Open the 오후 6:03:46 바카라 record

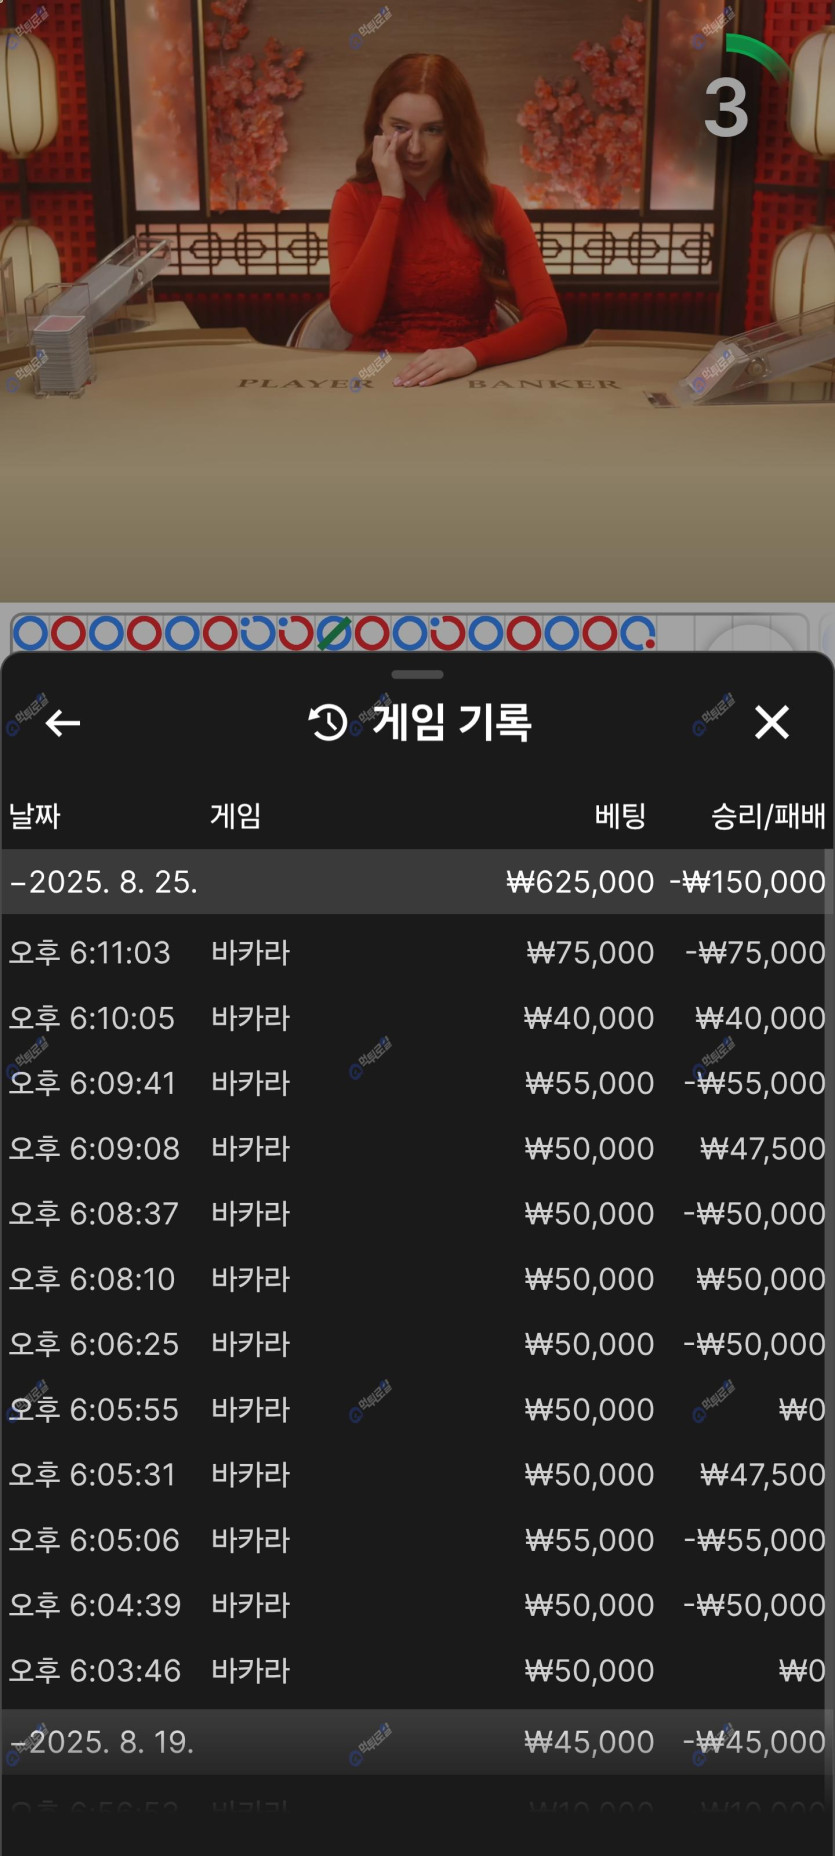click(416, 1670)
